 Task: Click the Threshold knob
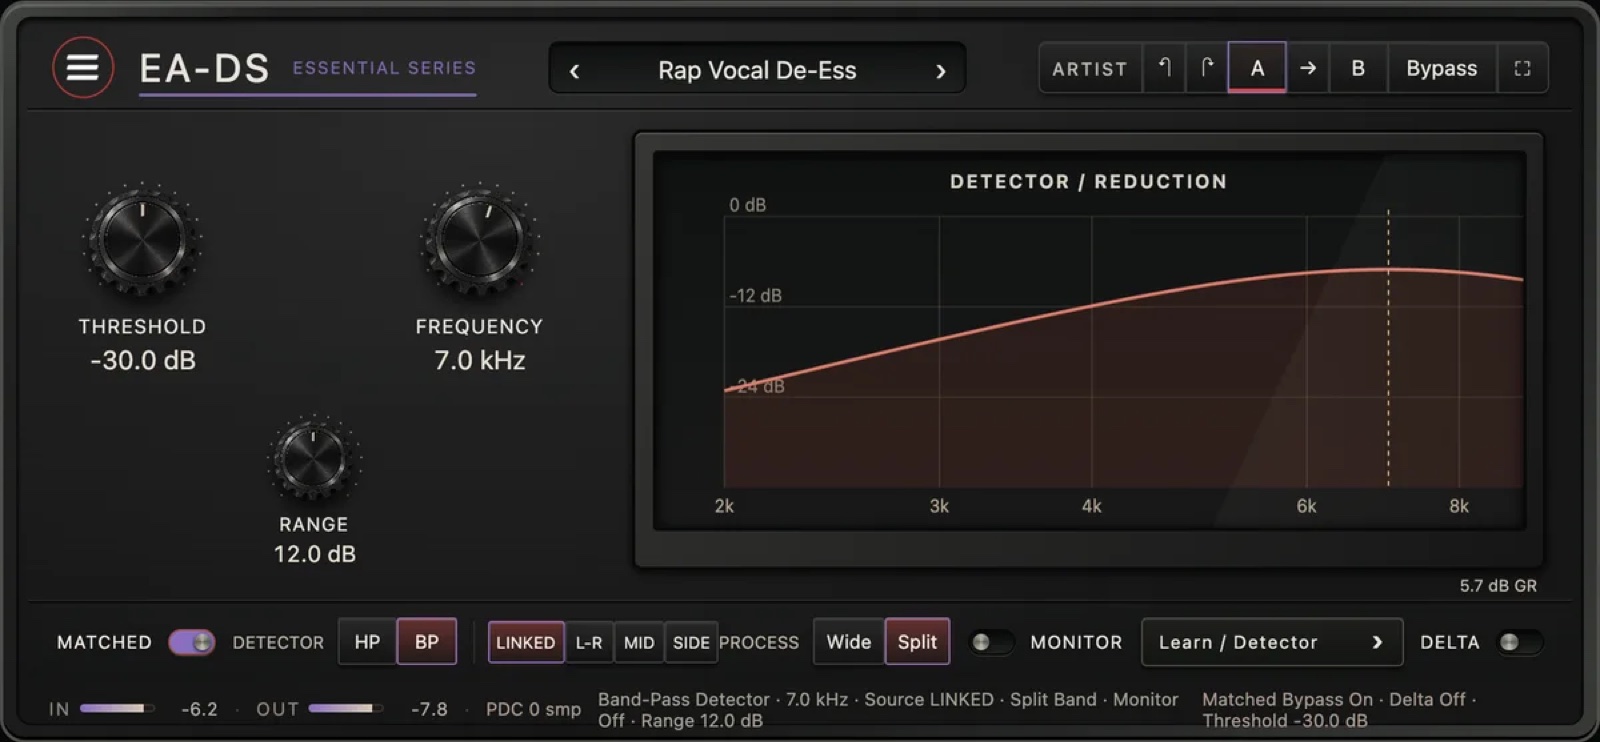coord(142,240)
